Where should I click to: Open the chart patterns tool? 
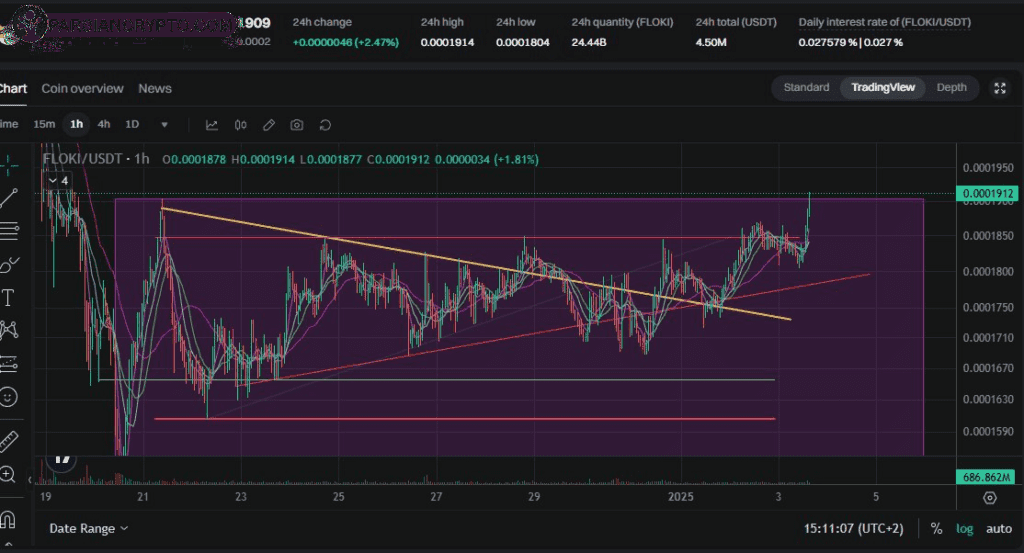[x=8, y=330]
